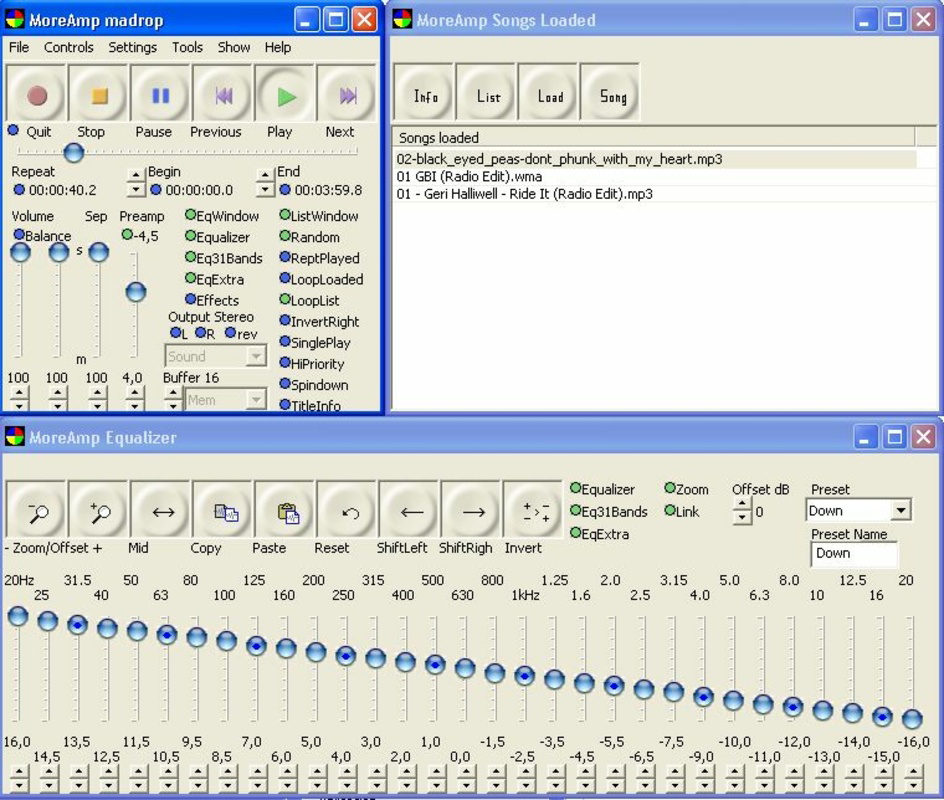Open the Tools menu

point(187,47)
